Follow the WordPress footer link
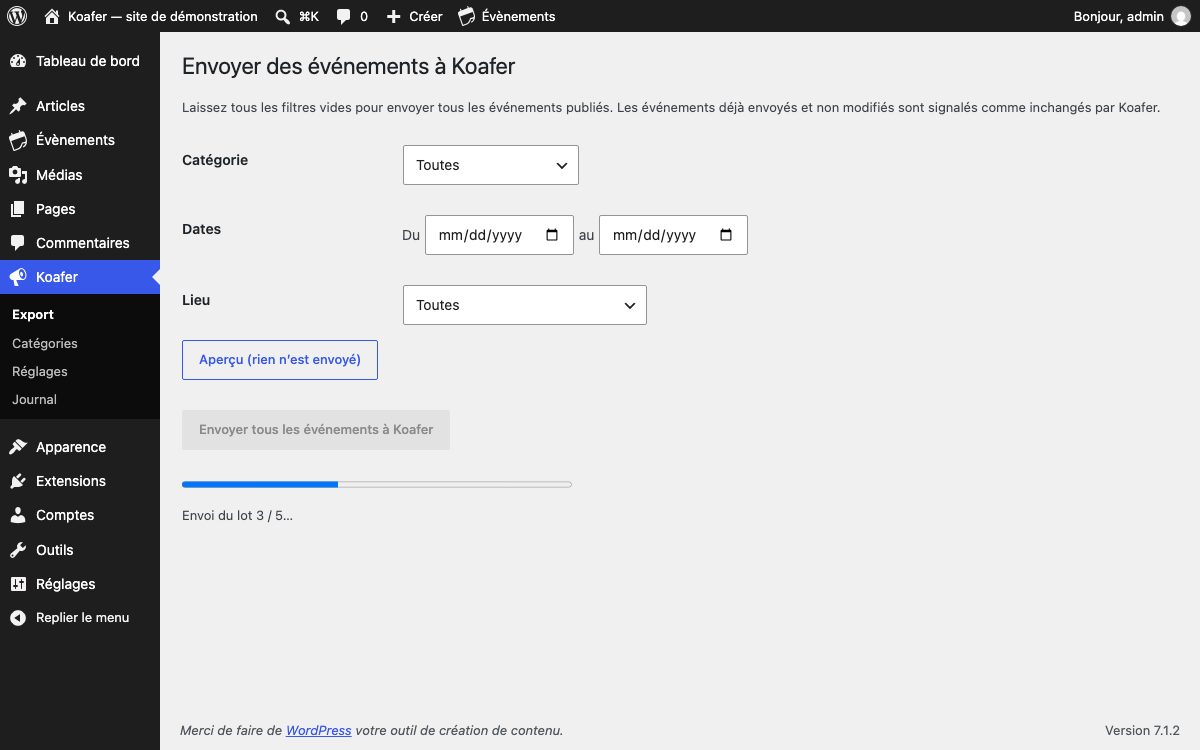Screen dimensions: 1200x750 pos(318,730)
